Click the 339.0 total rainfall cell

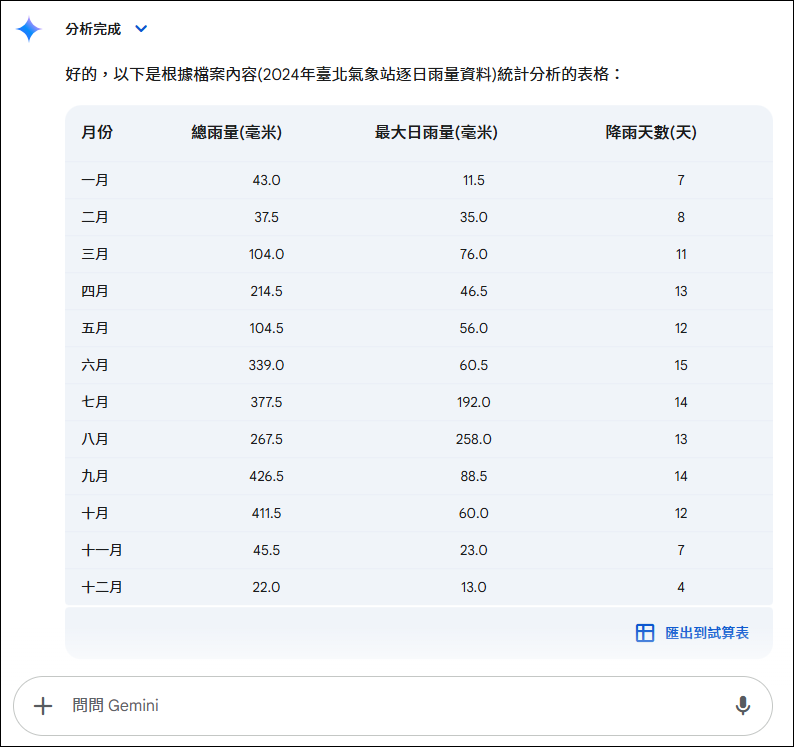click(266, 365)
